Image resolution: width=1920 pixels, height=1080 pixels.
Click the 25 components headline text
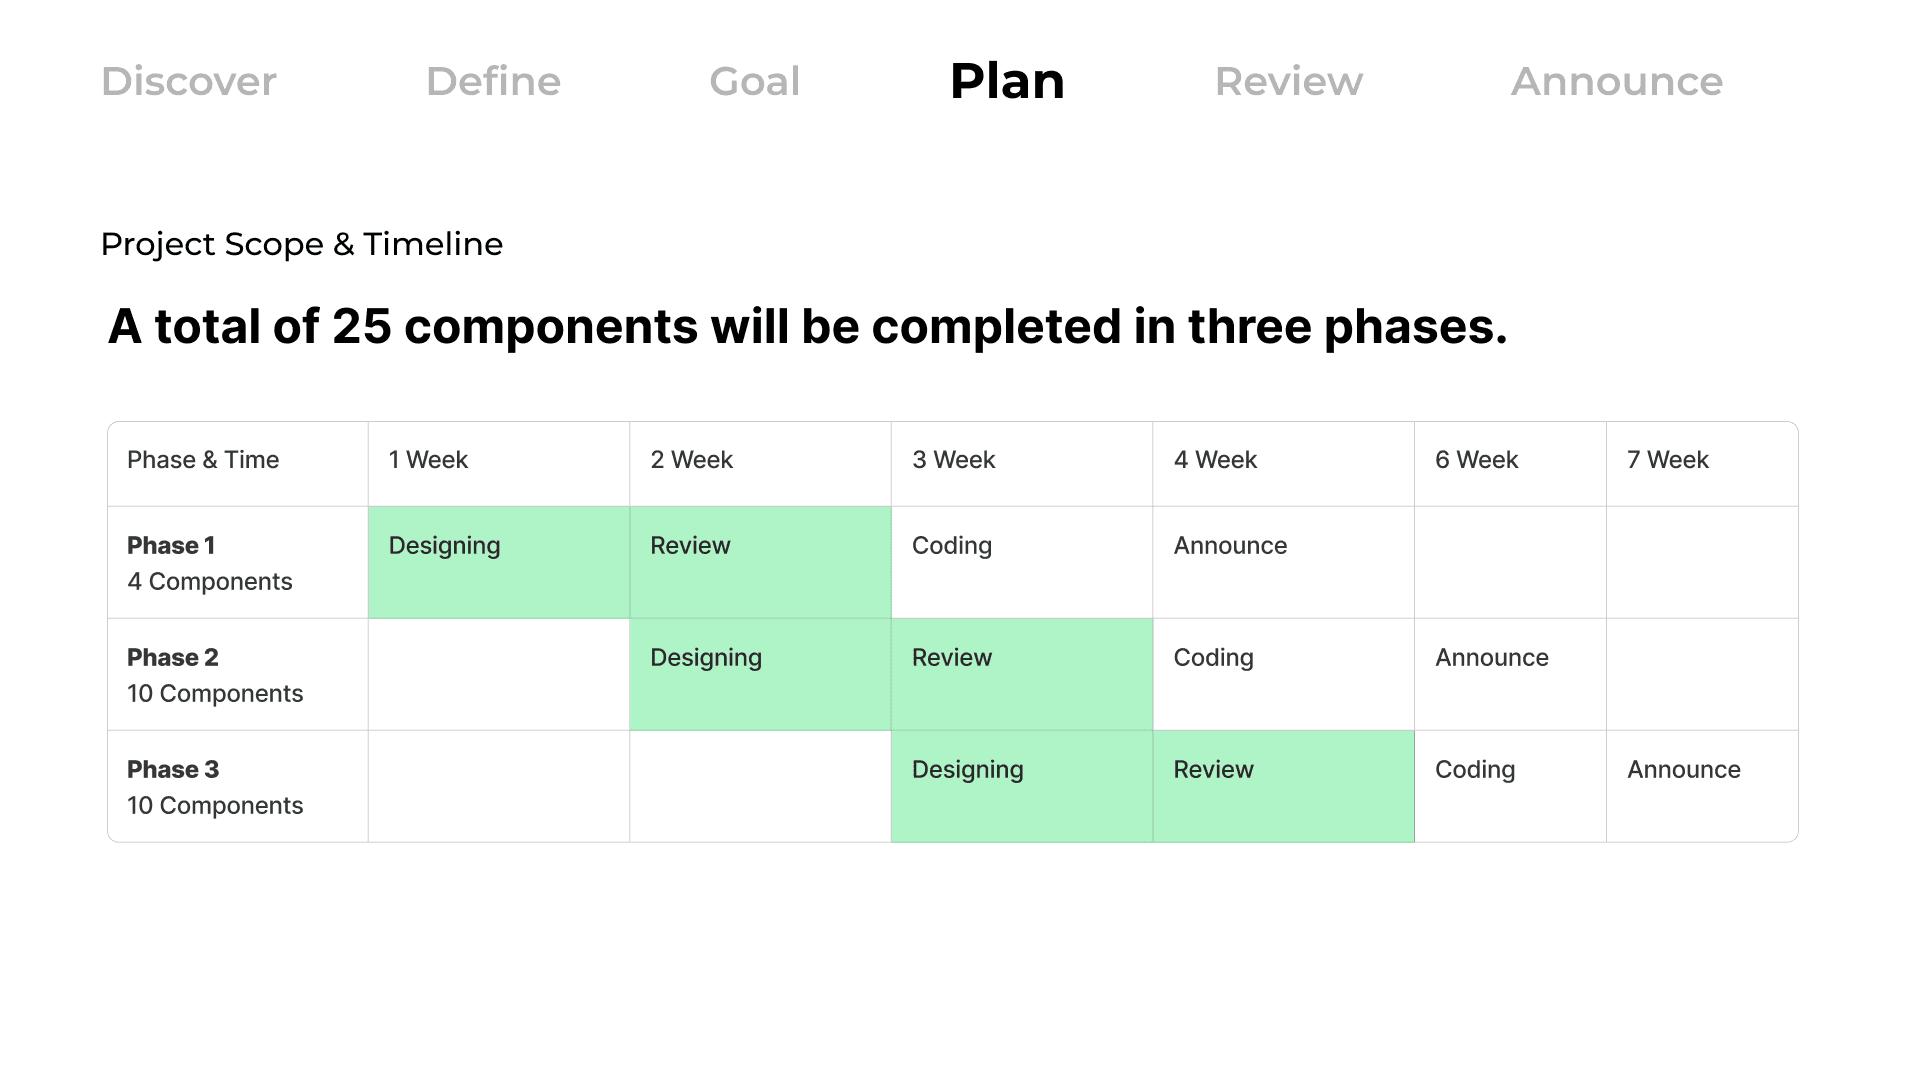(x=808, y=326)
